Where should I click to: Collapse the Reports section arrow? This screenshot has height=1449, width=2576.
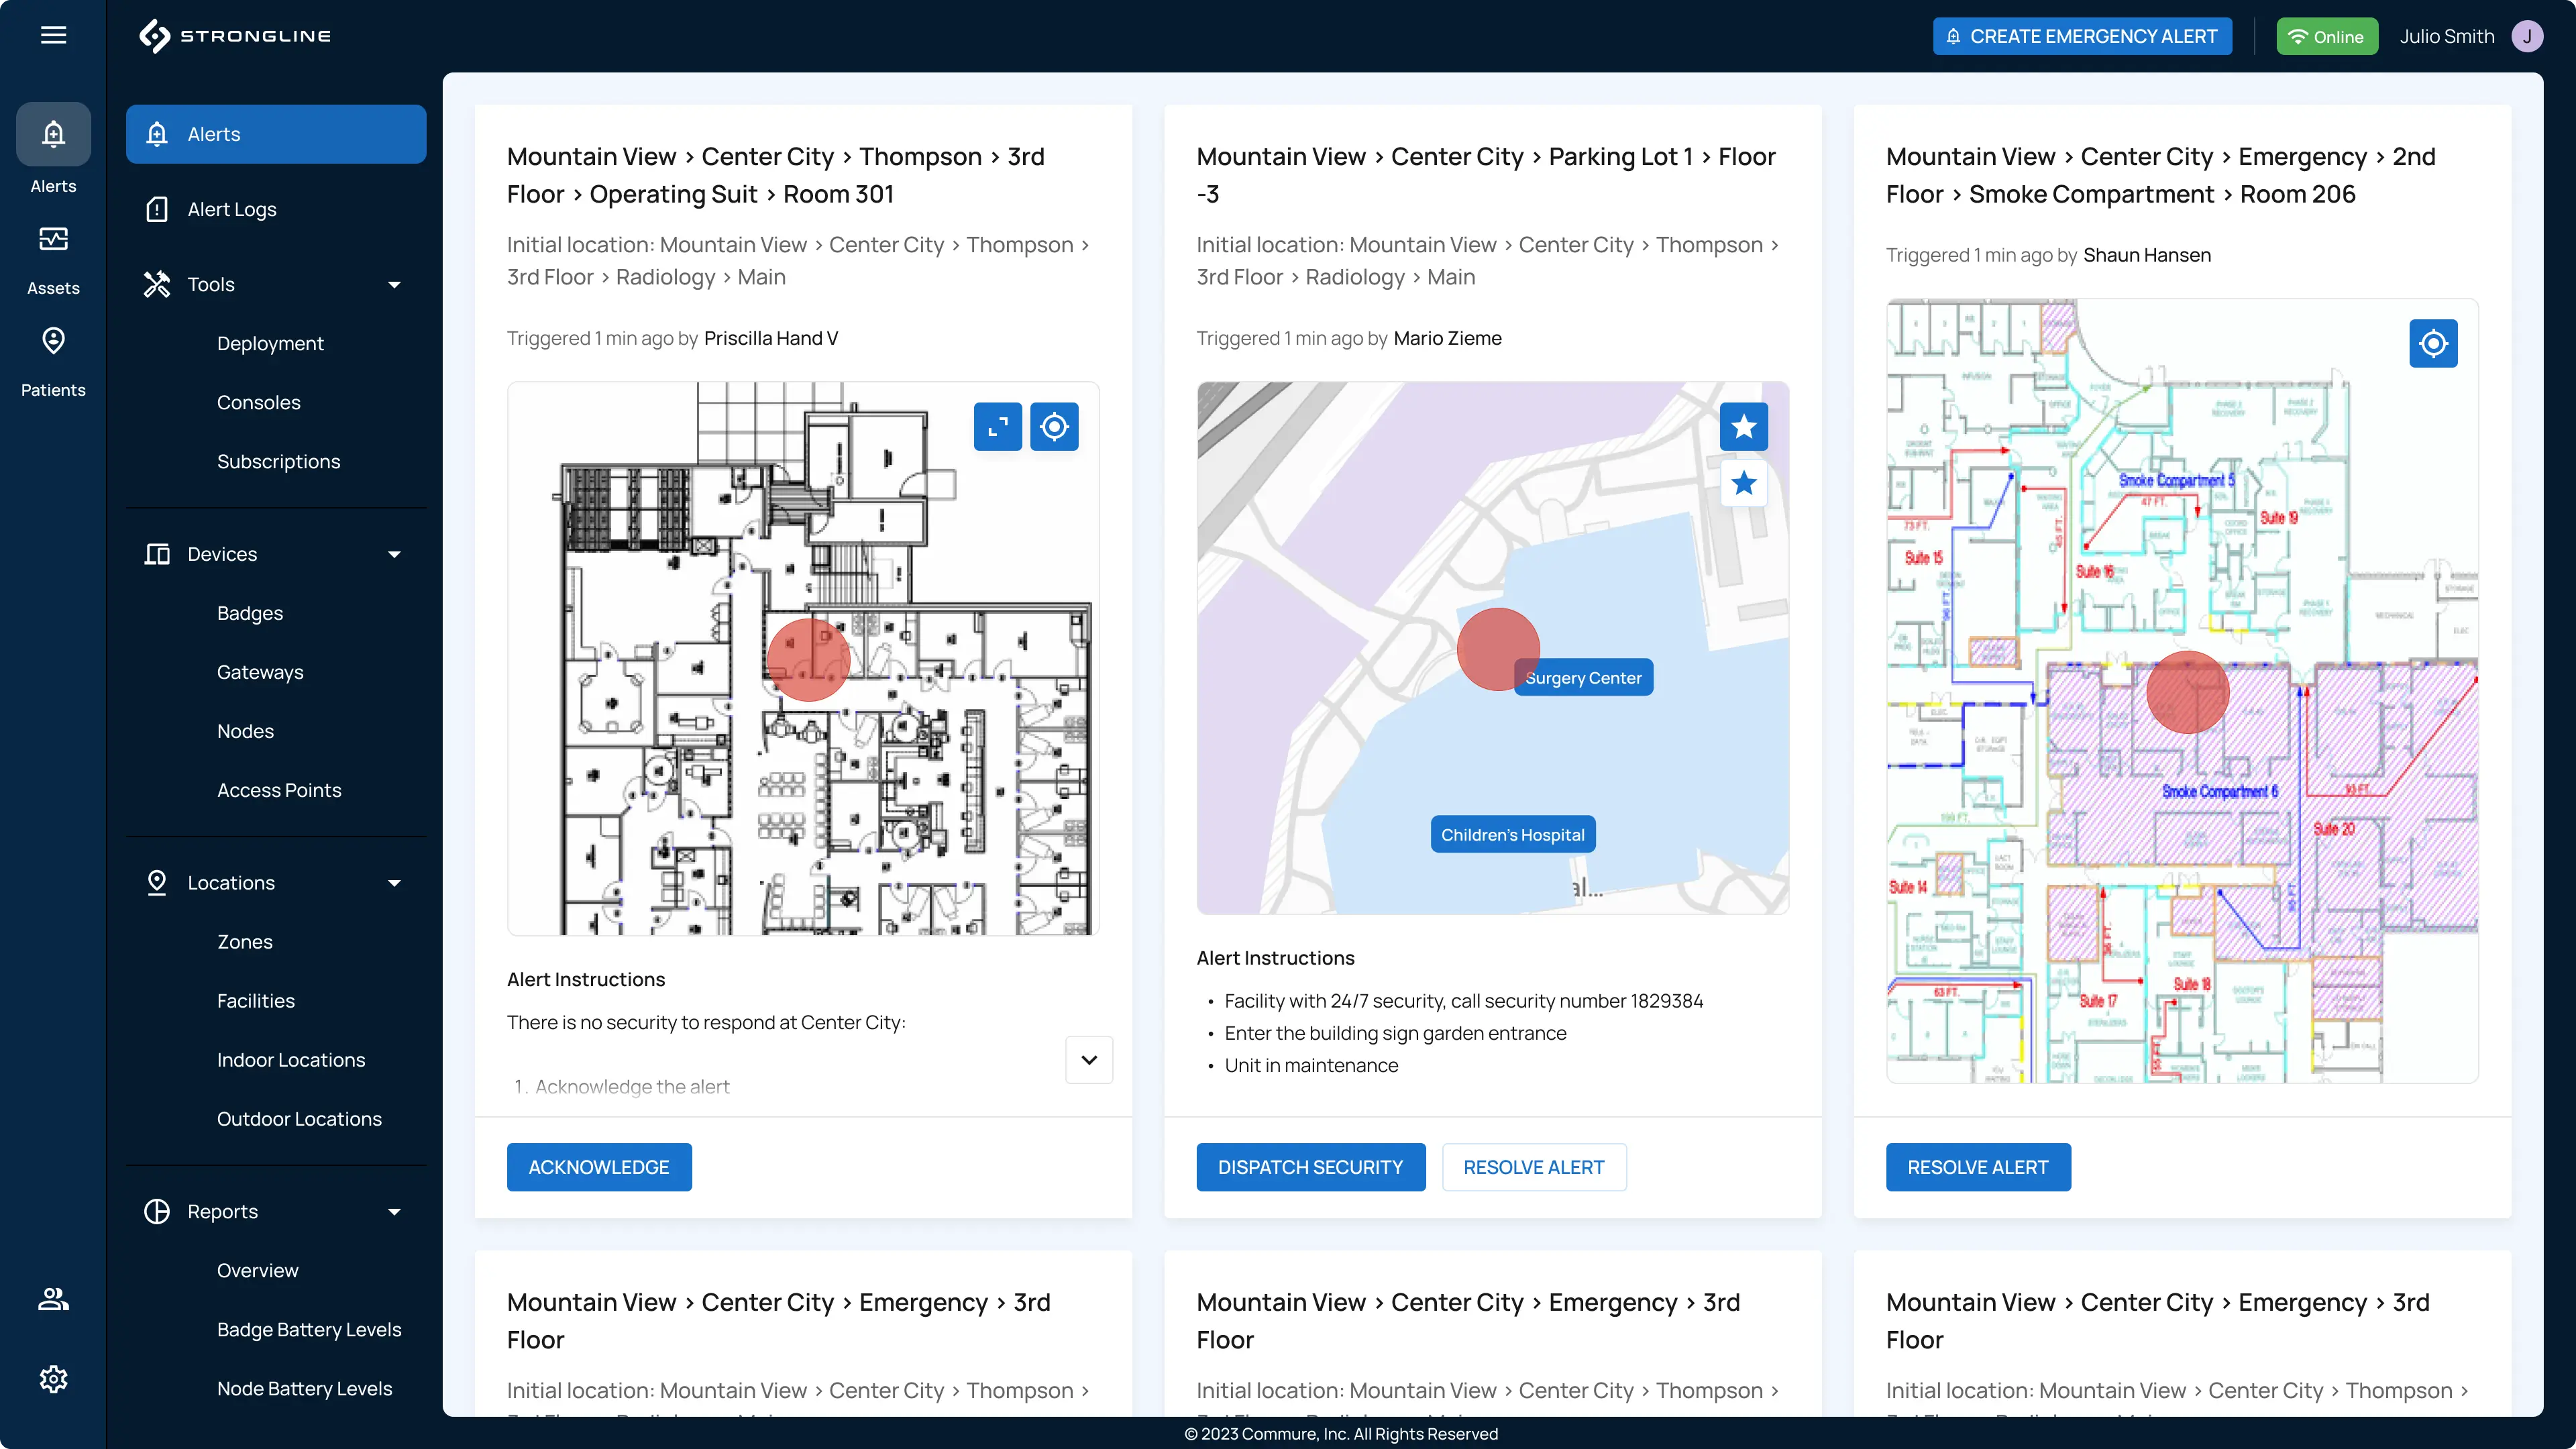(x=394, y=1211)
